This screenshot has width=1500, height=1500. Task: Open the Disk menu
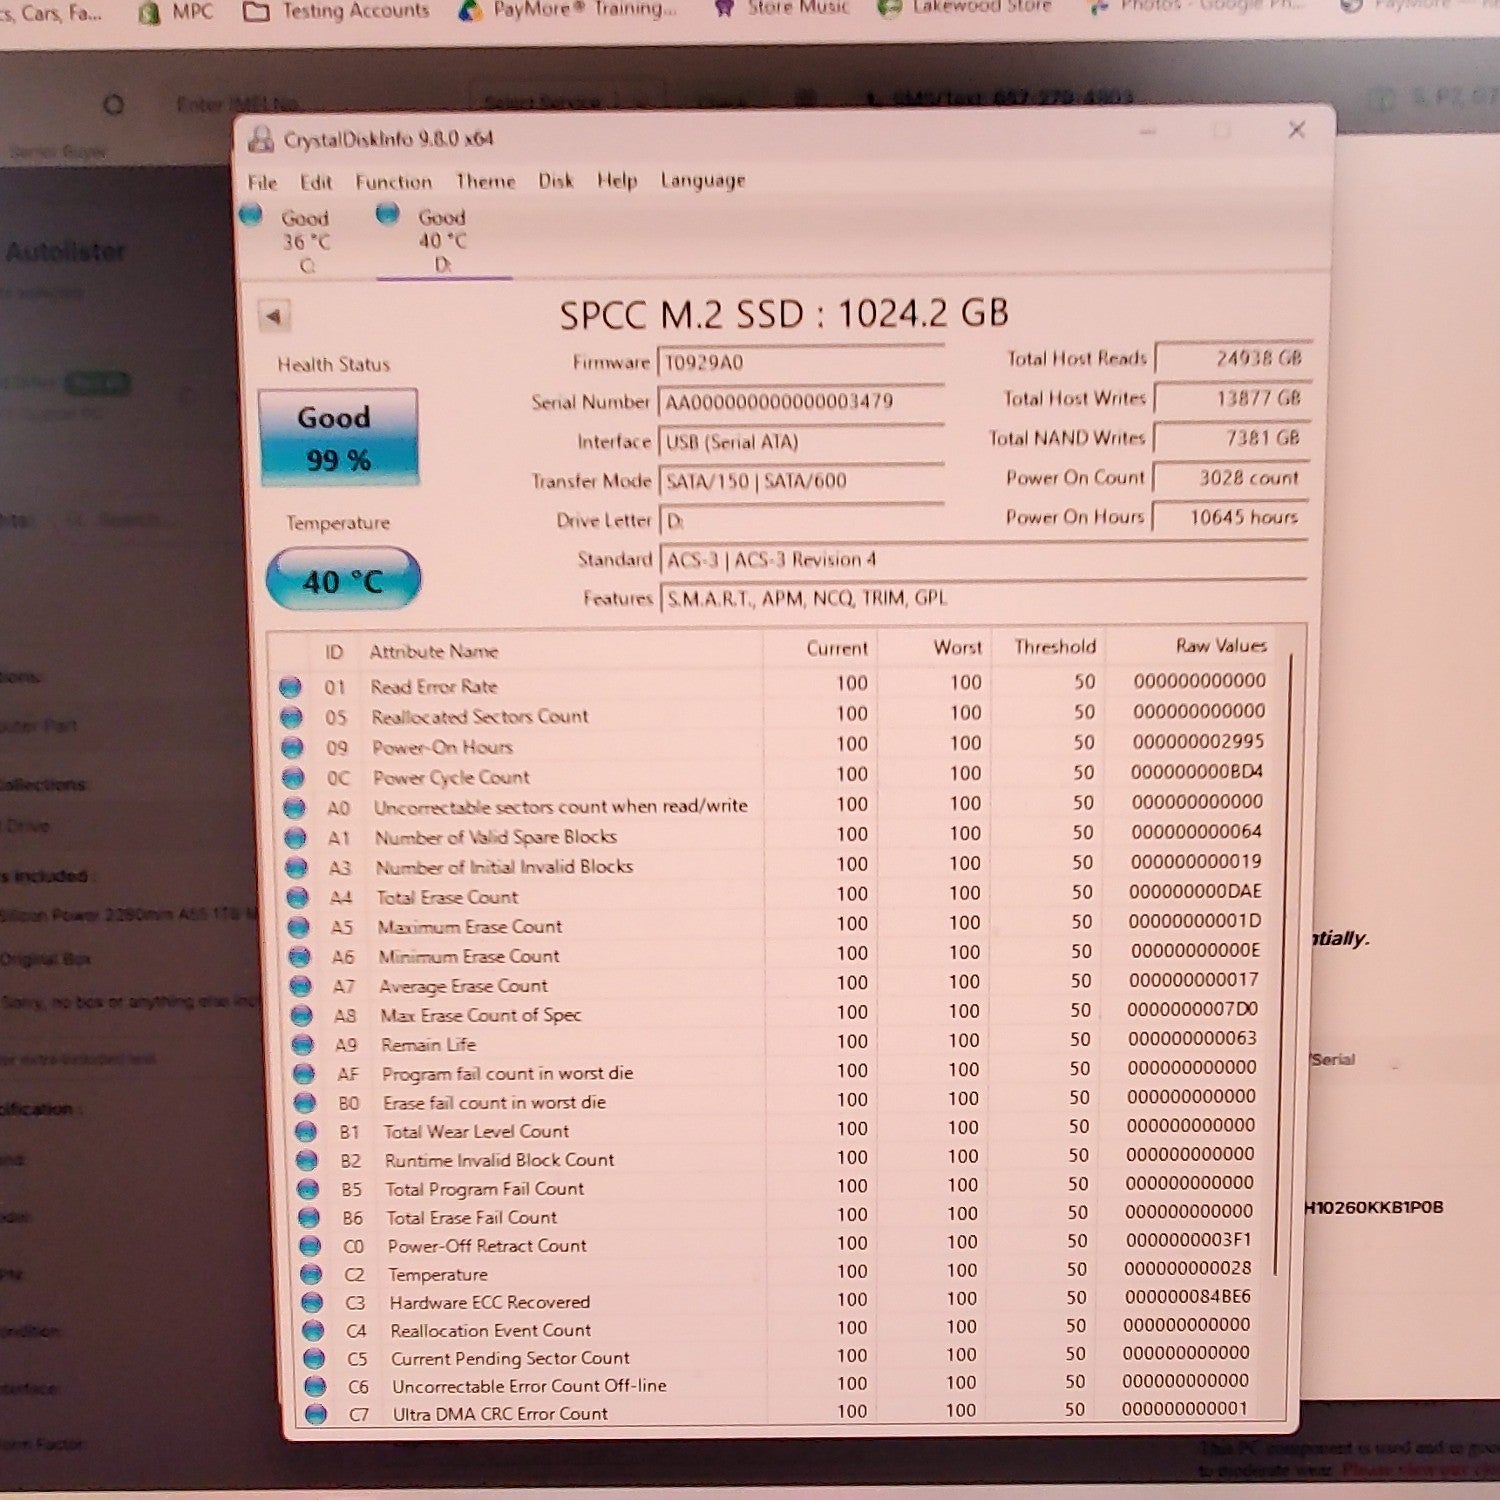point(556,181)
